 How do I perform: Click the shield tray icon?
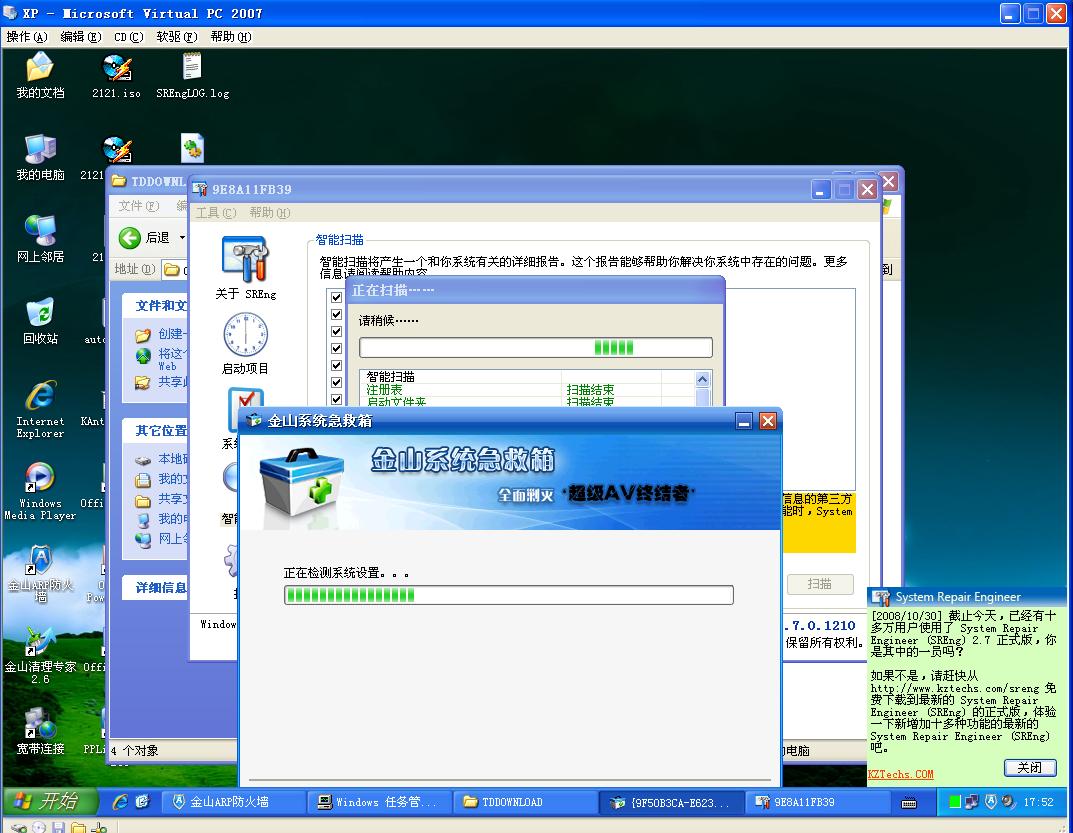(x=990, y=802)
